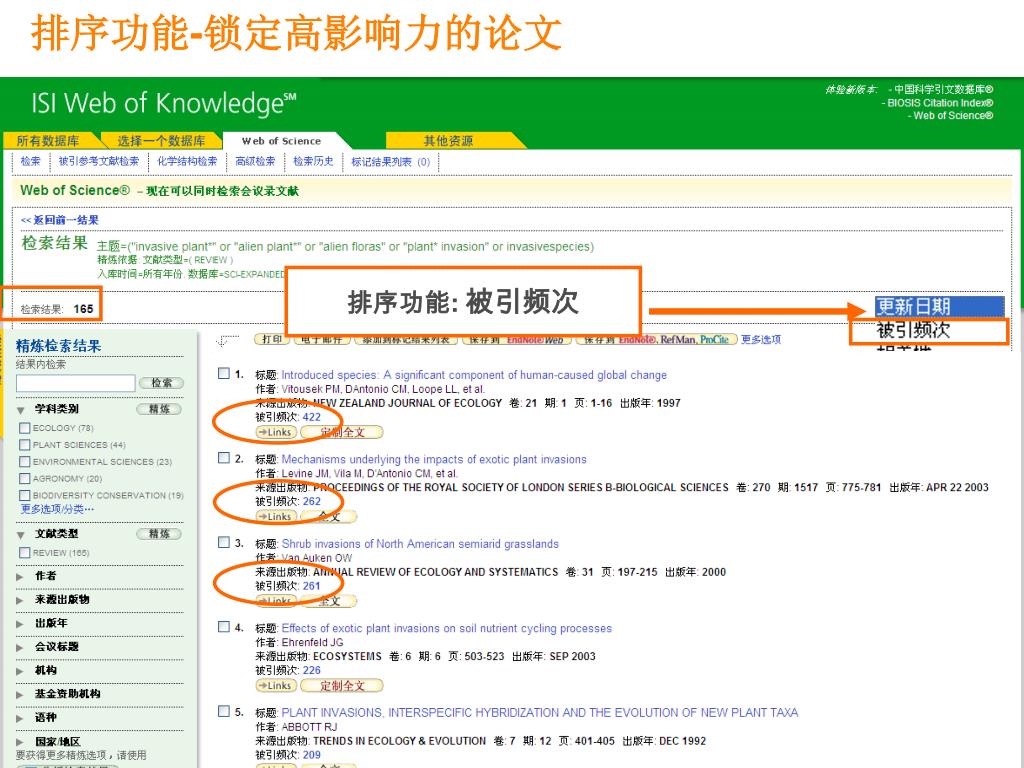Open 更多选项/分类 link under categories
This screenshot has height=768, width=1024.
pyautogui.click(x=57, y=509)
